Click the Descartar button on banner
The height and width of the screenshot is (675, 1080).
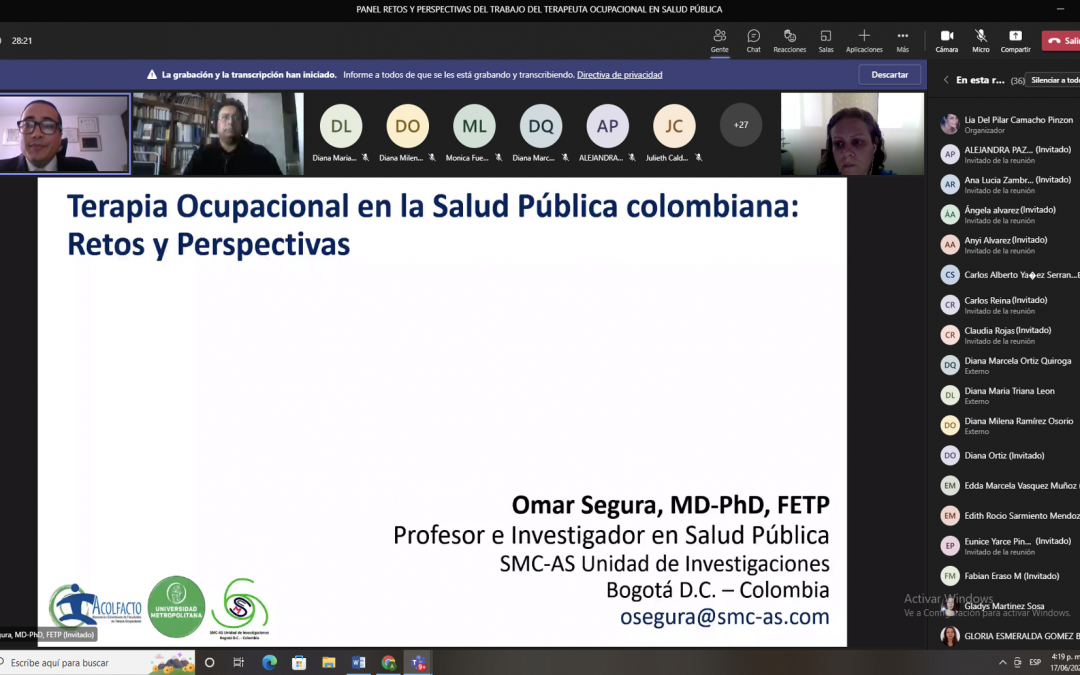(x=889, y=75)
